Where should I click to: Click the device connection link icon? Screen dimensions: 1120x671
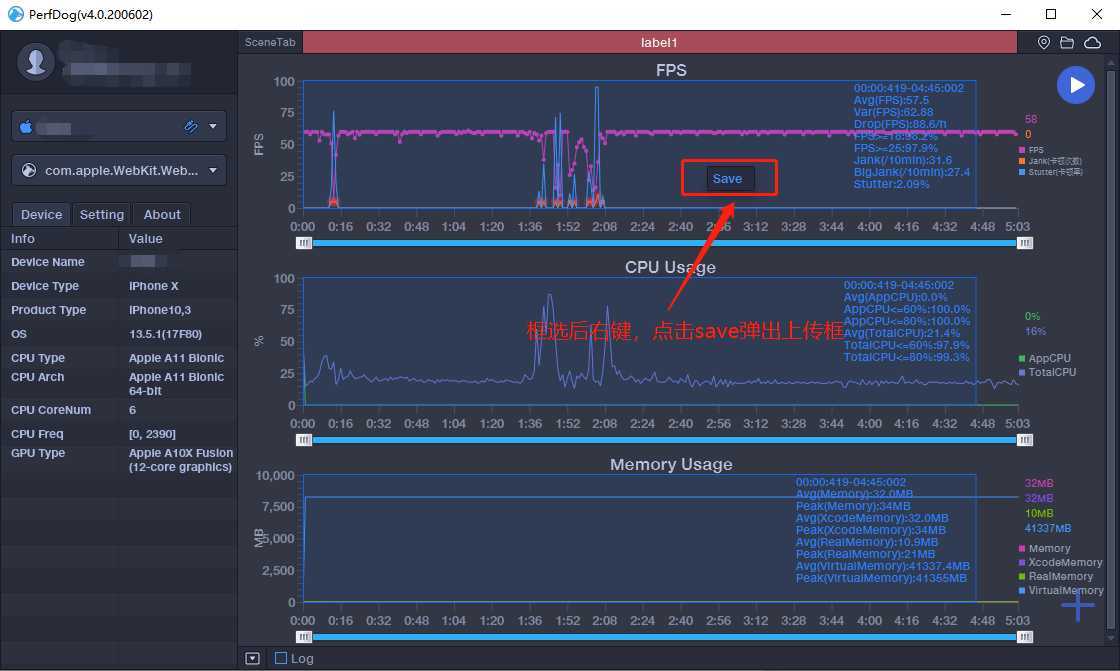[191, 126]
